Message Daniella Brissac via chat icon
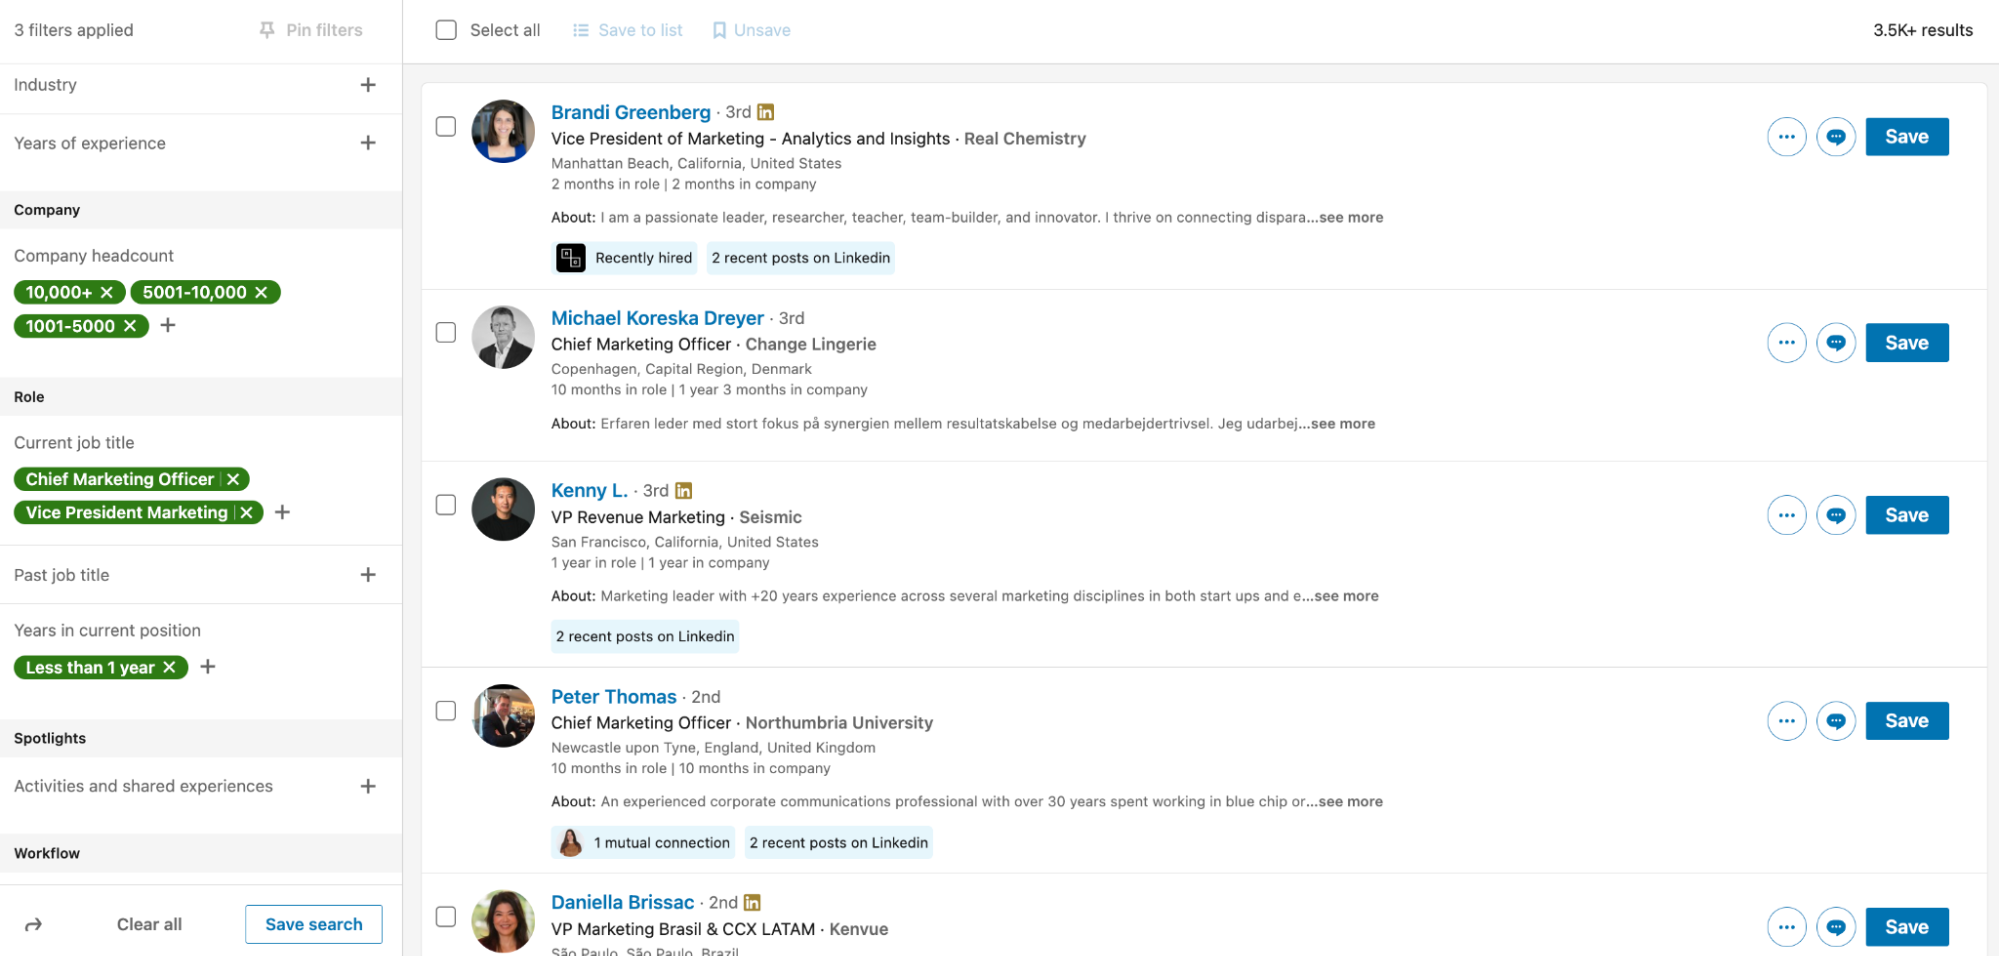 pyautogui.click(x=1836, y=927)
